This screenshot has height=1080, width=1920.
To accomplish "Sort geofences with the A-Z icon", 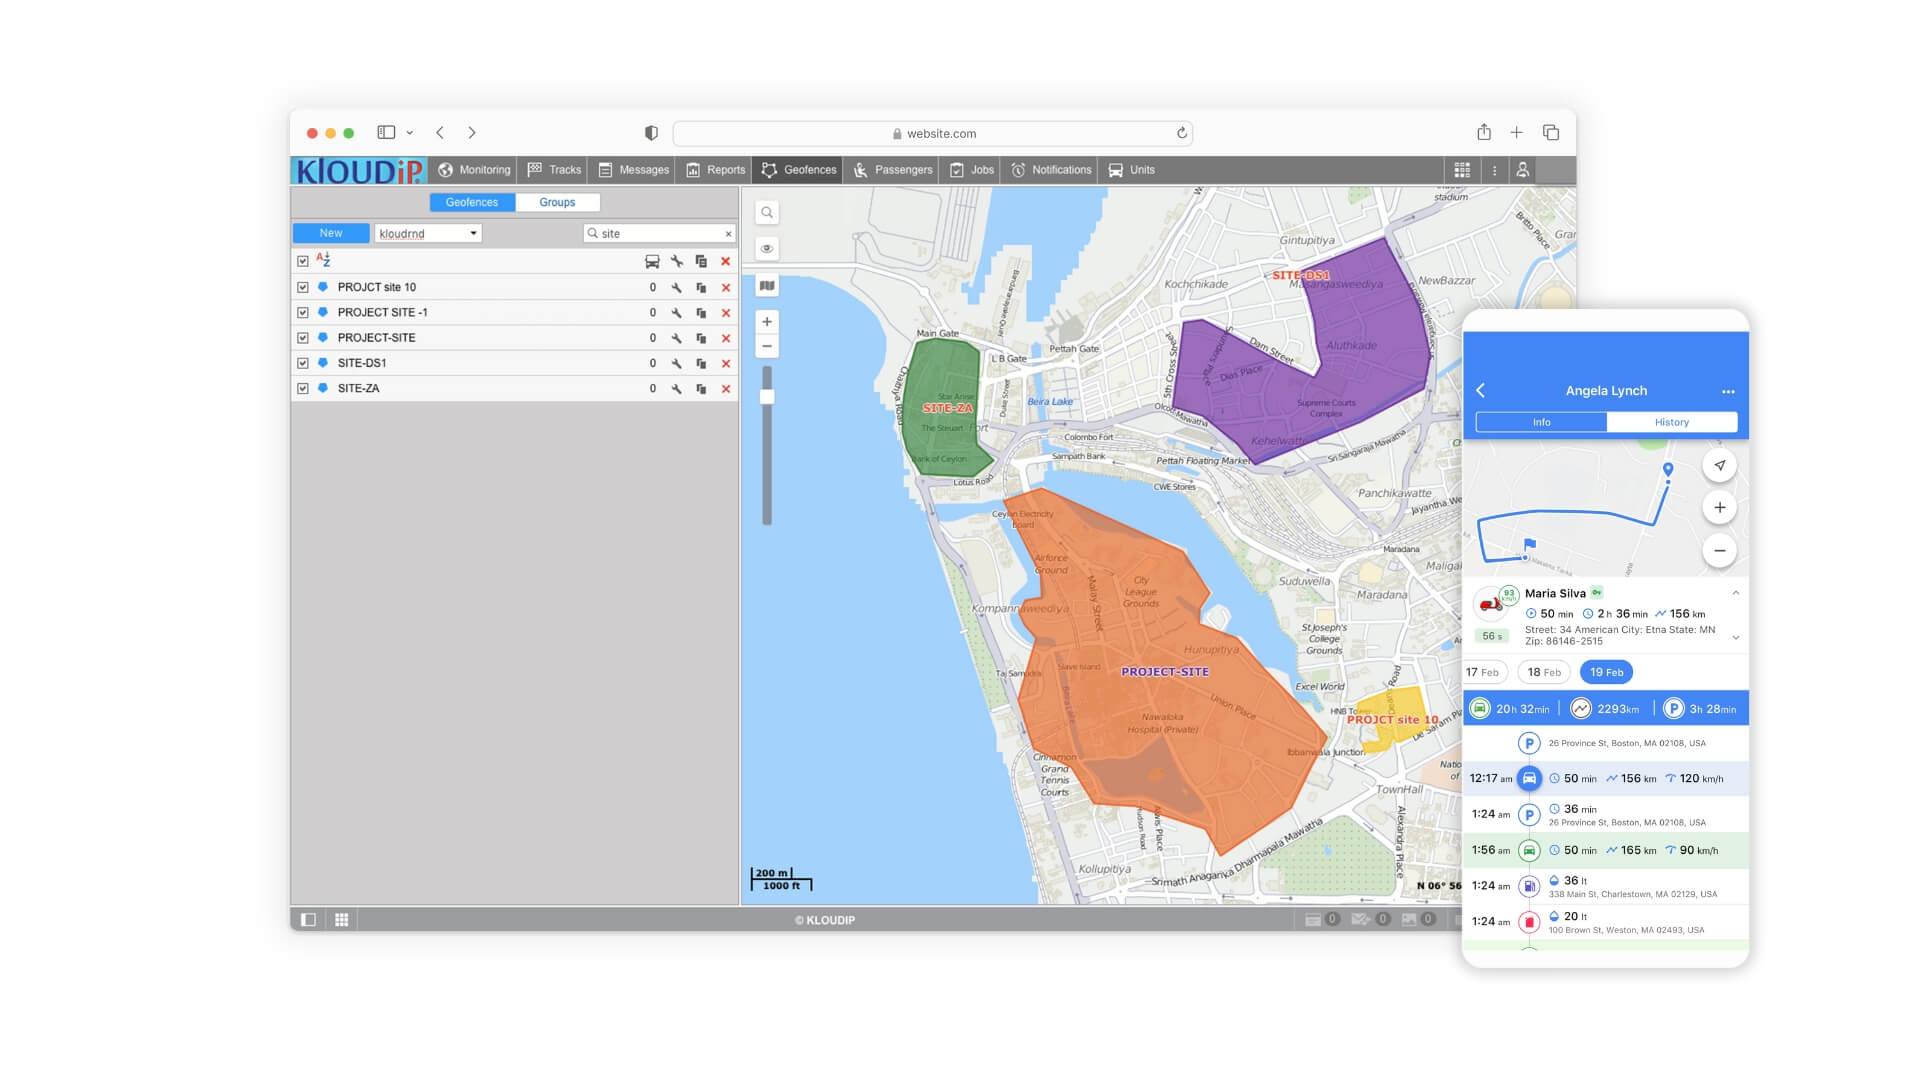I will click(322, 259).
